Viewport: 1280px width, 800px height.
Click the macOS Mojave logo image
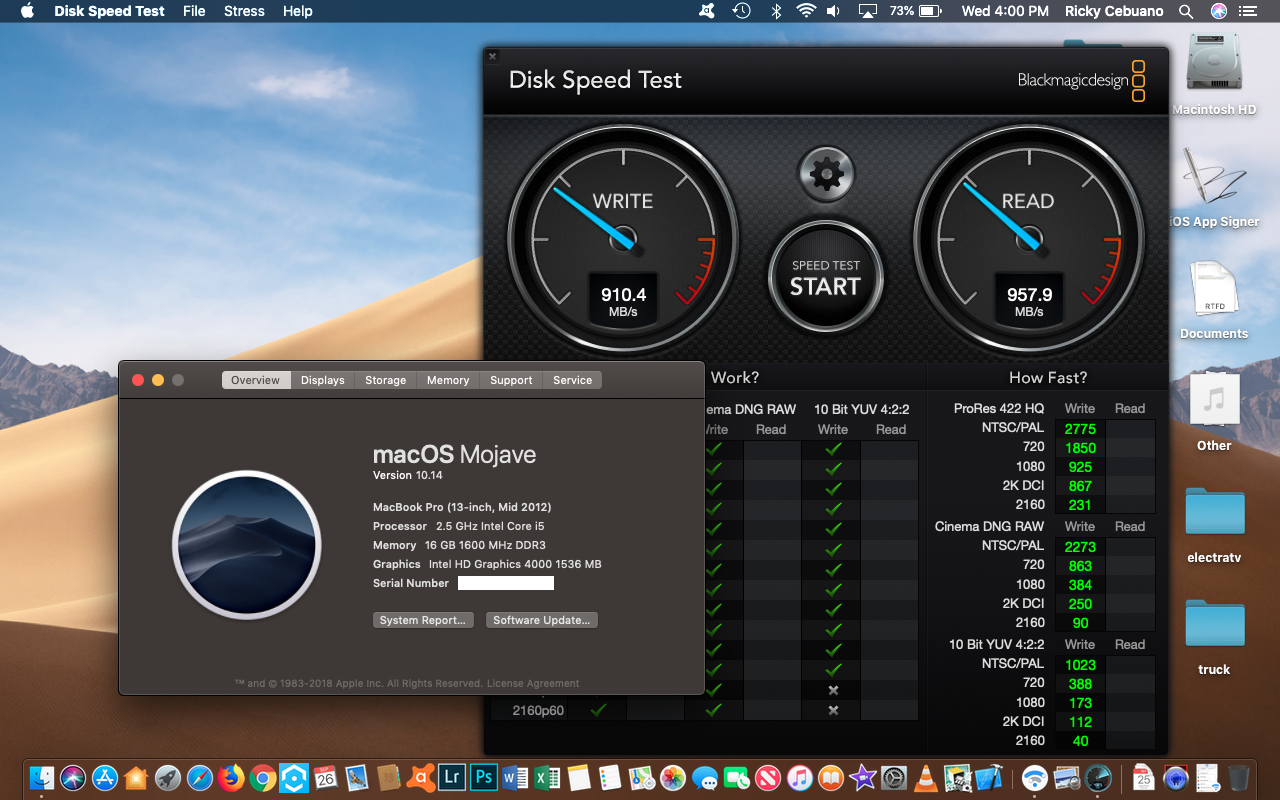[247, 545]
